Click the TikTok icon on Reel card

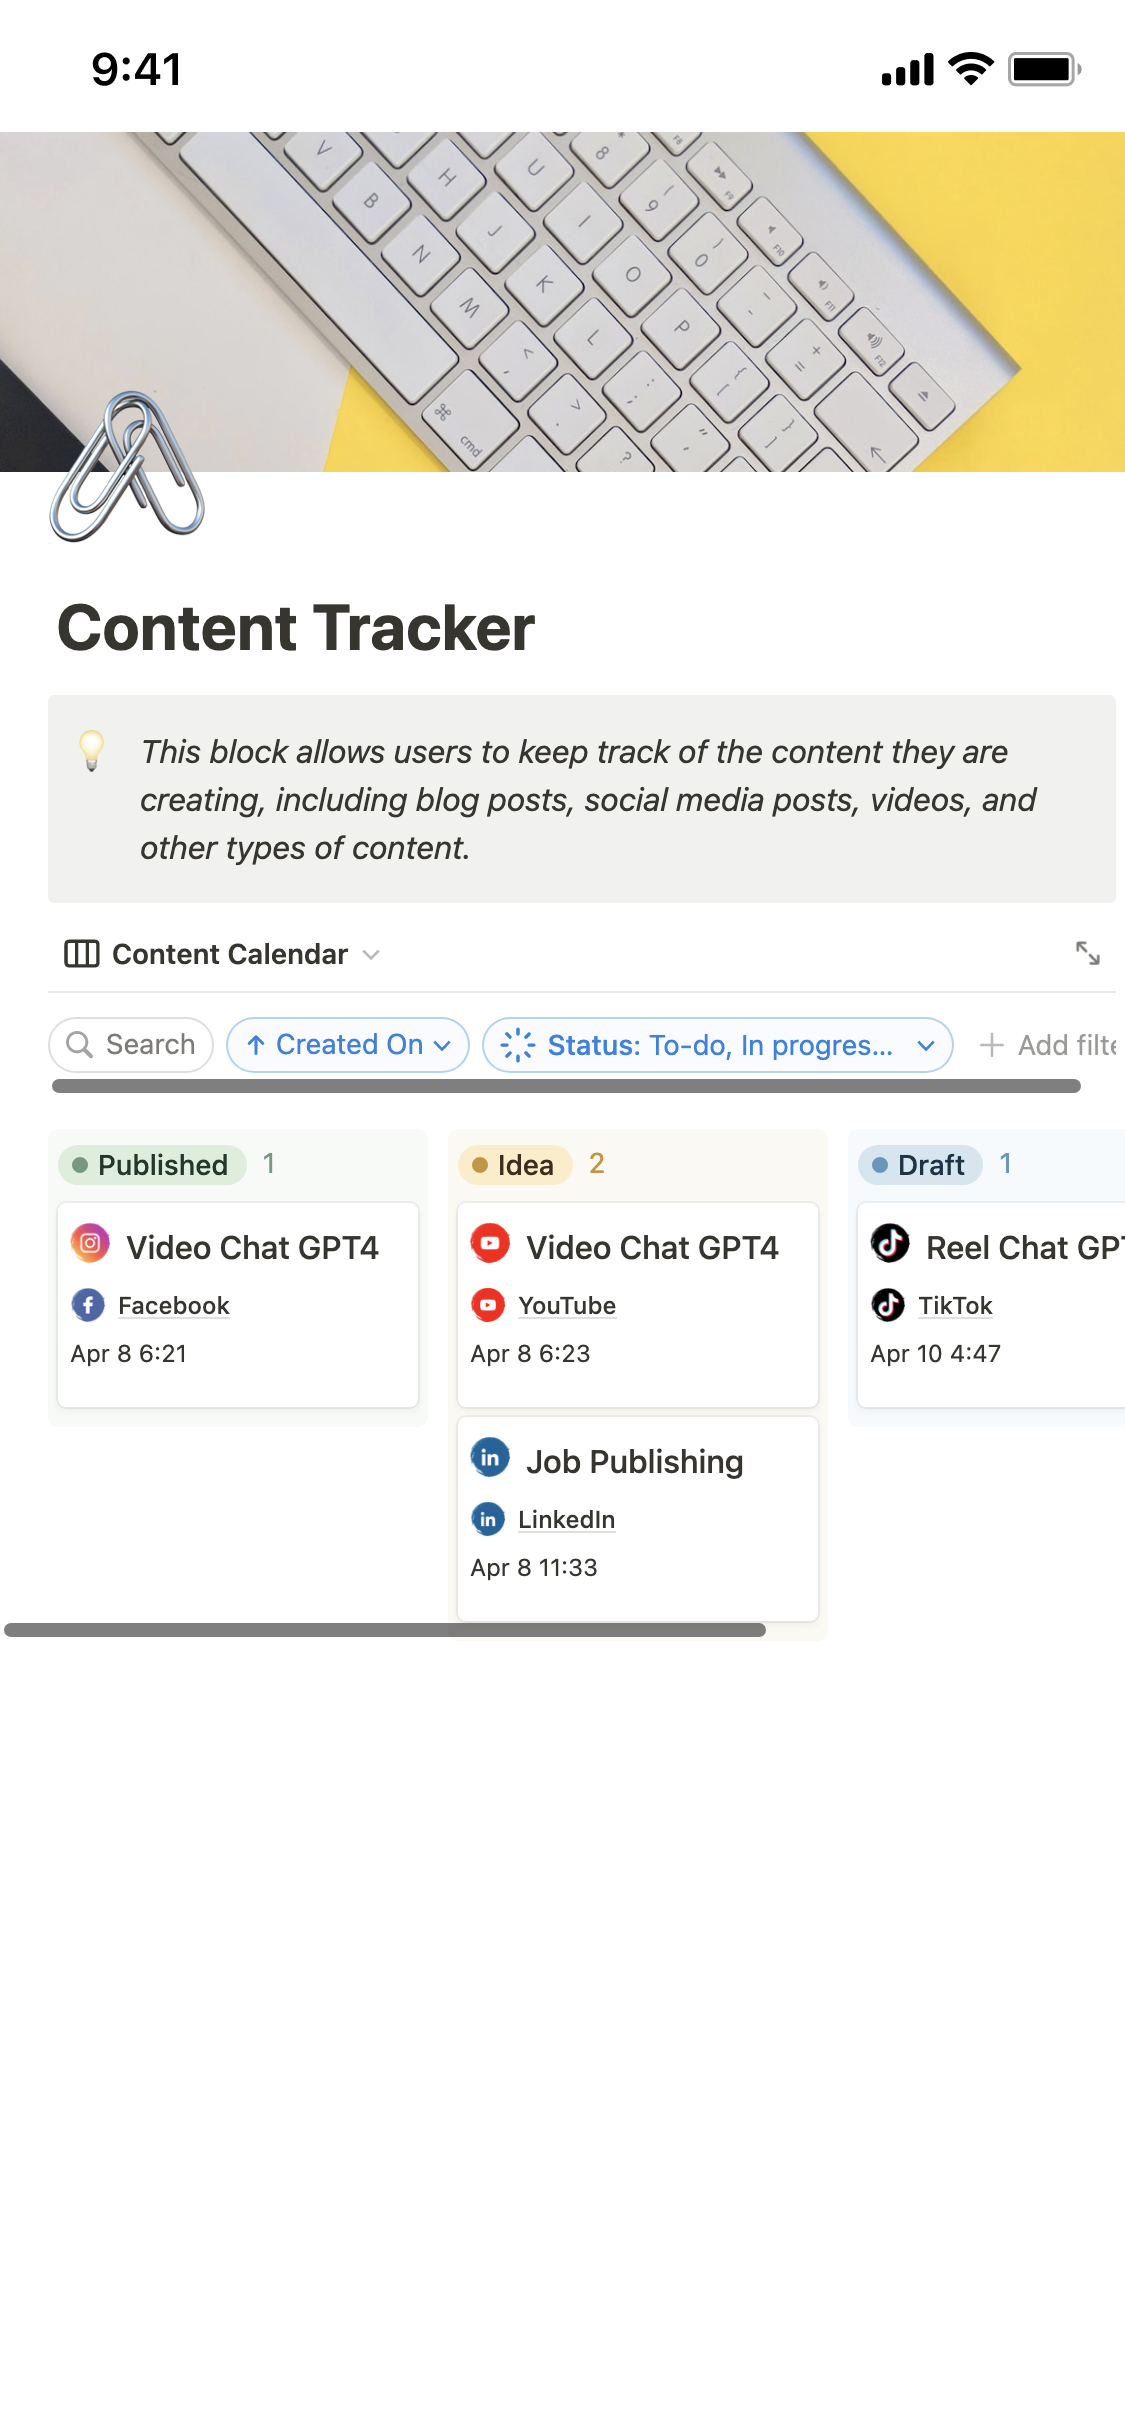[890, 1243]
